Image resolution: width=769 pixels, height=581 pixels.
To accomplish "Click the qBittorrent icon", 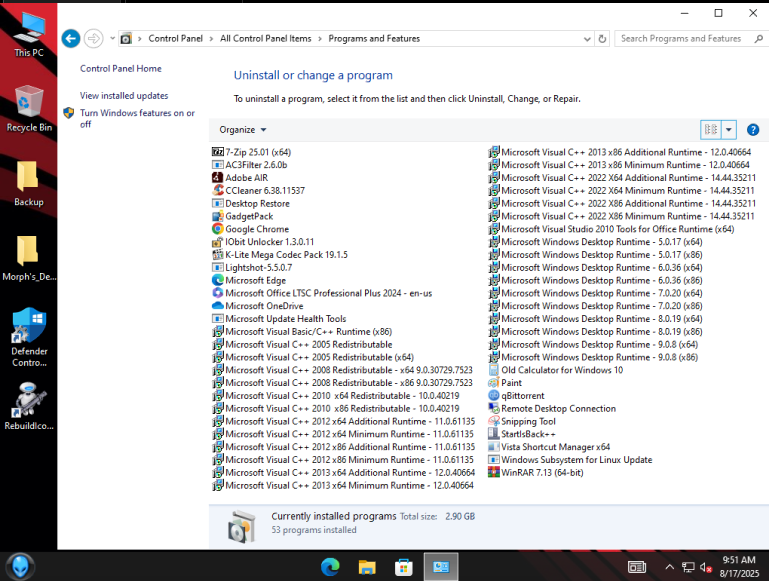I will (493, 395).
